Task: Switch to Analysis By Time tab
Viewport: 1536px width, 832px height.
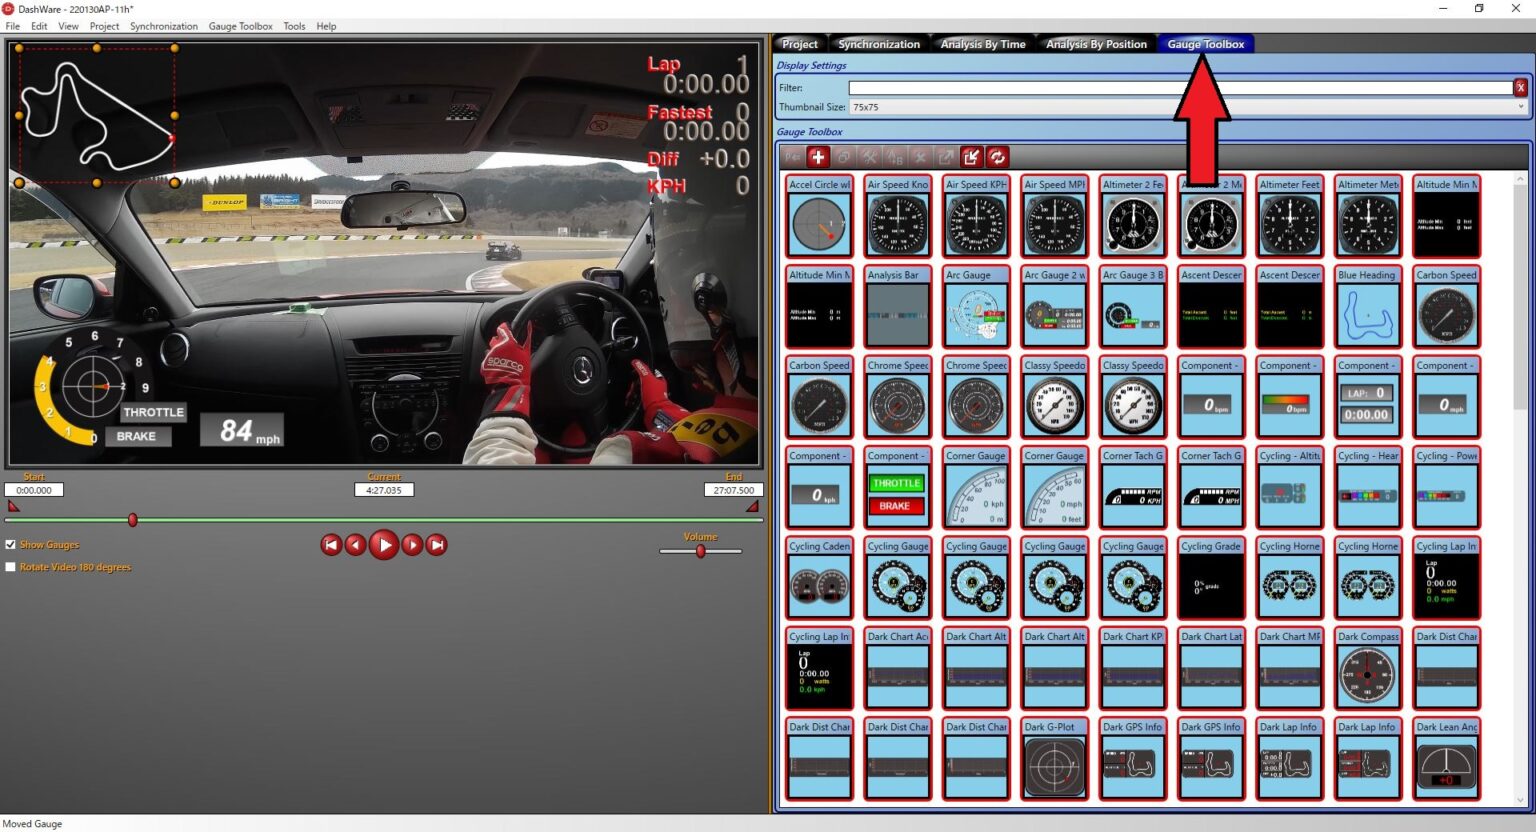Action: 982,44
